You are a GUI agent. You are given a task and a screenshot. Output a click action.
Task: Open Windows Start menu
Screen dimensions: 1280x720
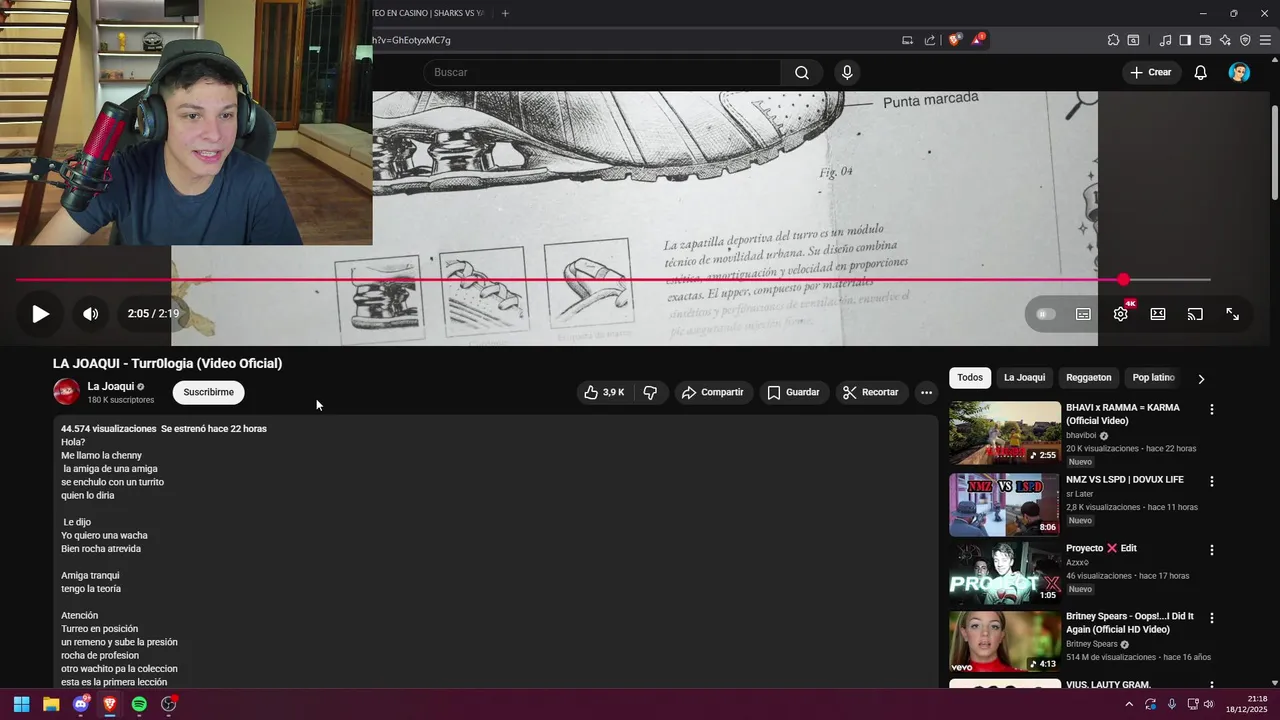[21, 704]
